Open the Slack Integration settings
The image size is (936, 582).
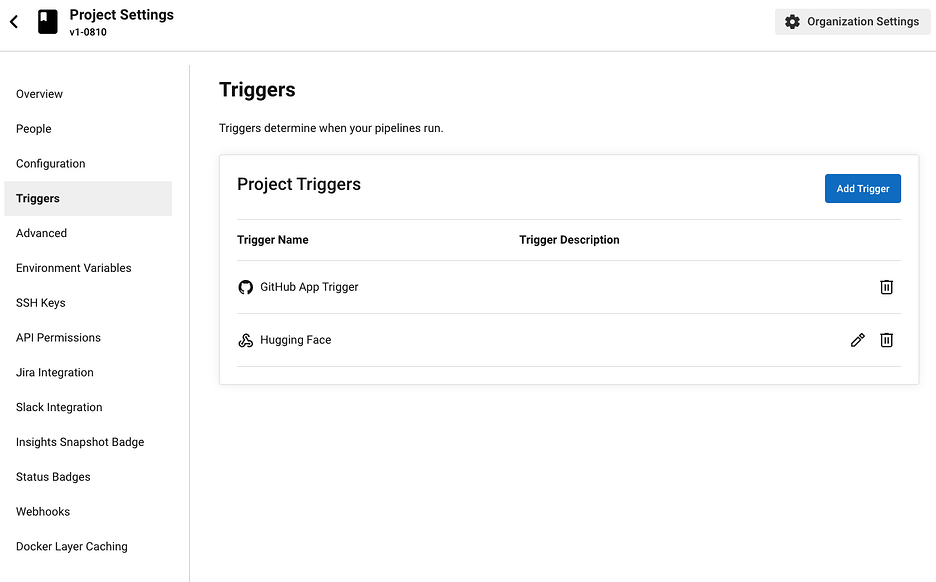[x=59, y=407]
